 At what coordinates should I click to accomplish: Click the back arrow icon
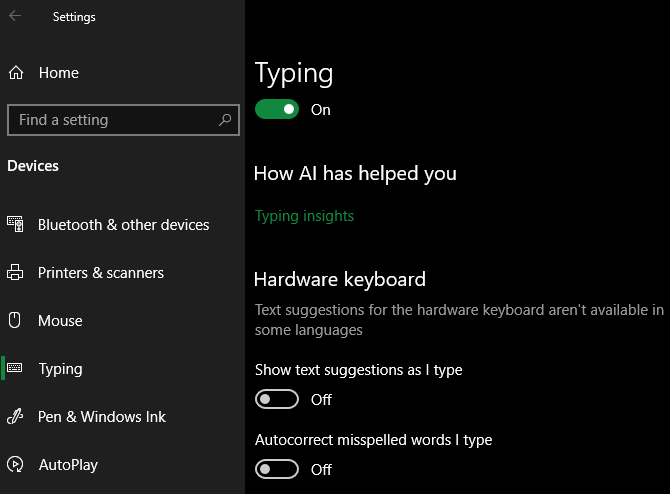point(15,16)
